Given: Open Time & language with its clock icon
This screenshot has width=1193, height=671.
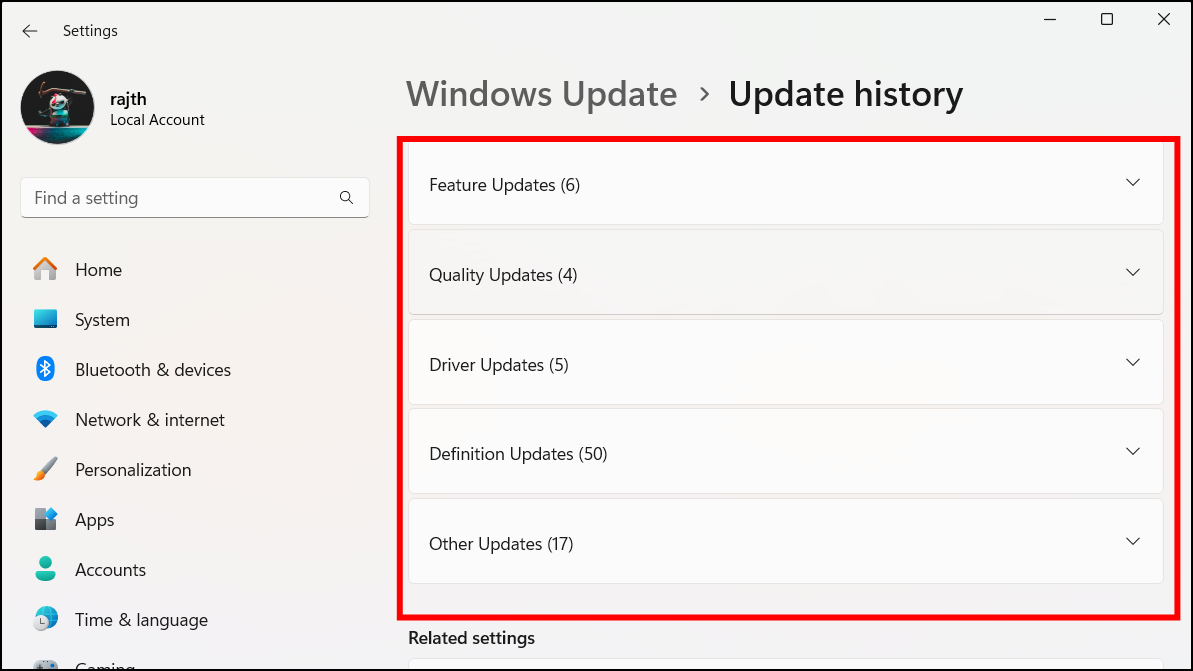Looking at the screenshot, I should coord(45,619).
